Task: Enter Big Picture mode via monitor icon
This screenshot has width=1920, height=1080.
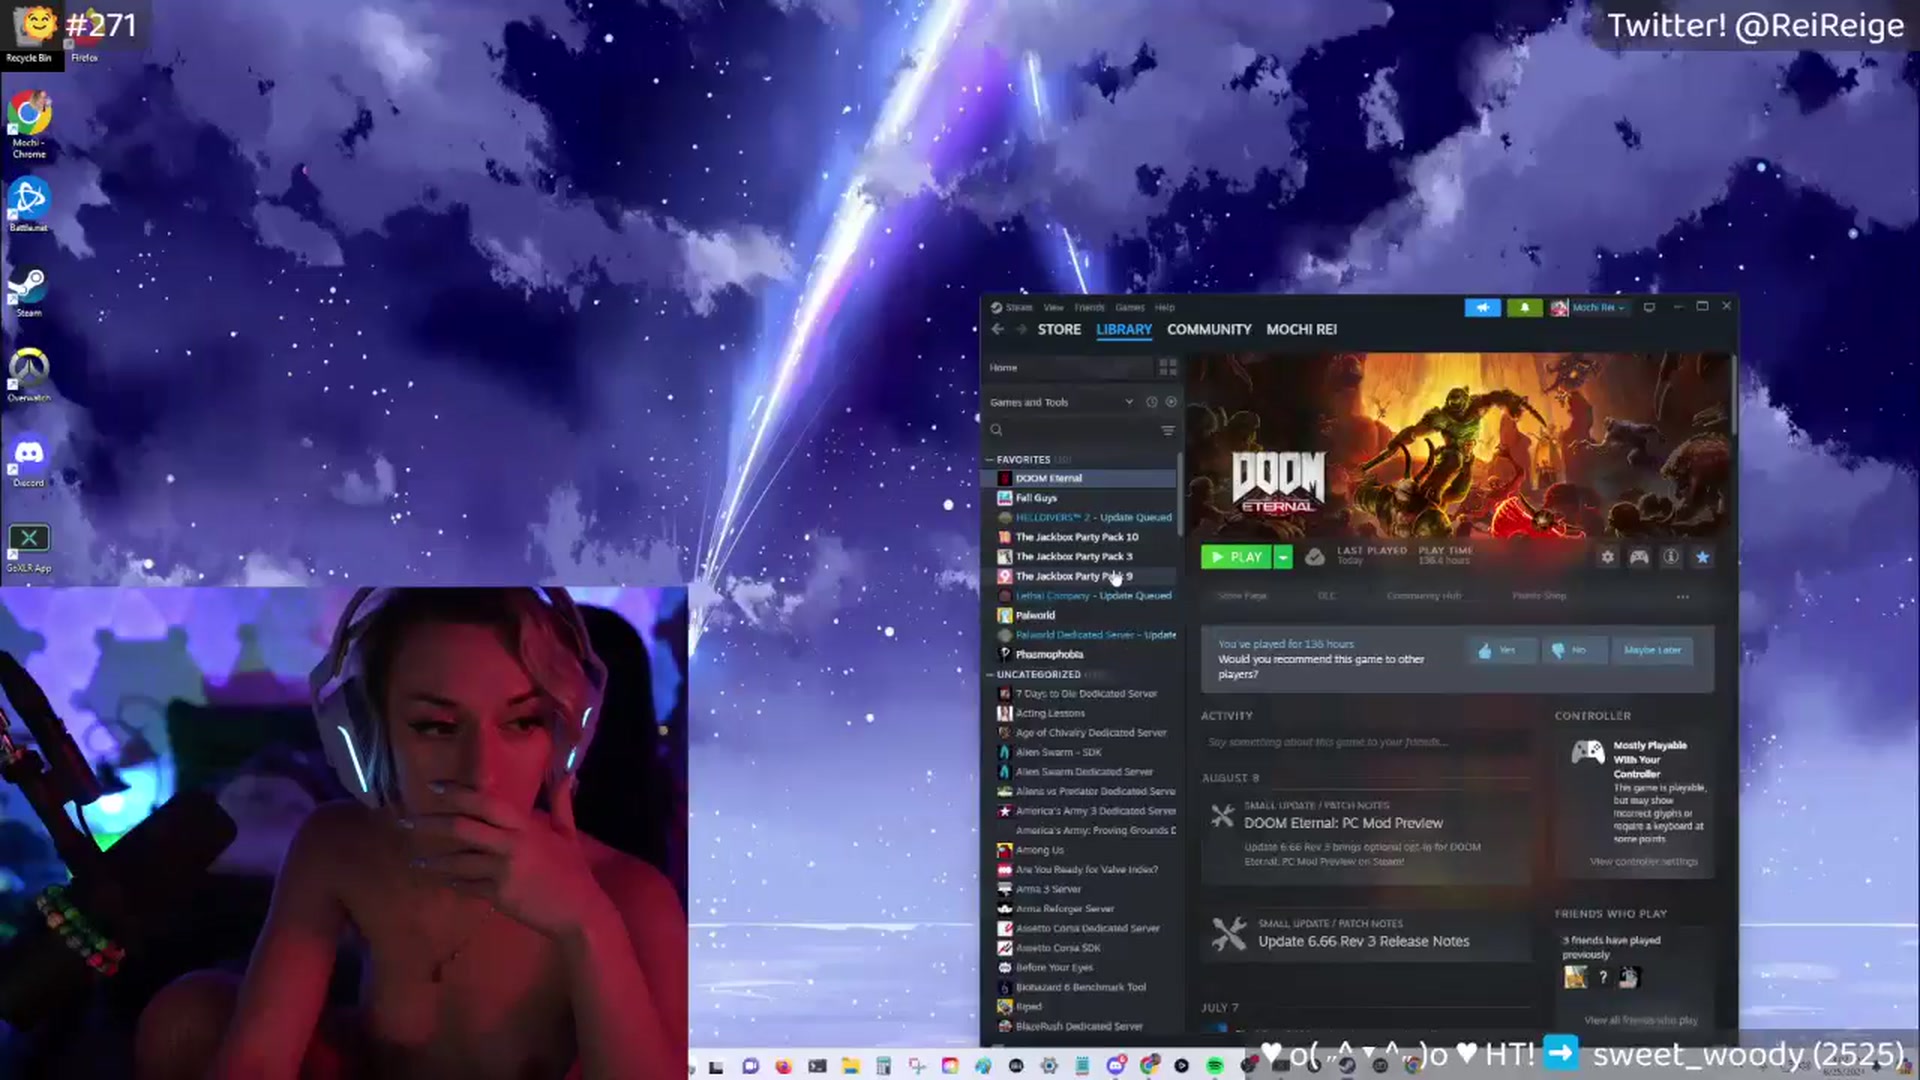Action: (1649, 307)
